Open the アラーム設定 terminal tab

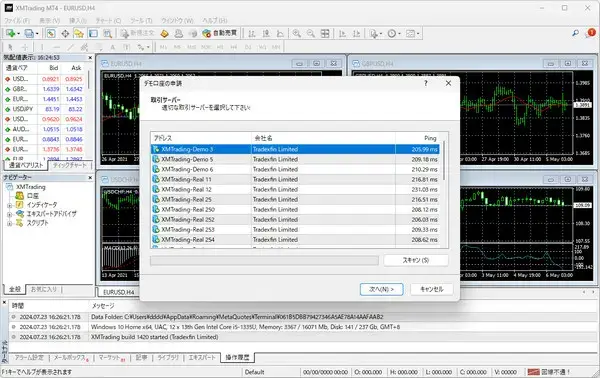[29, 357]
